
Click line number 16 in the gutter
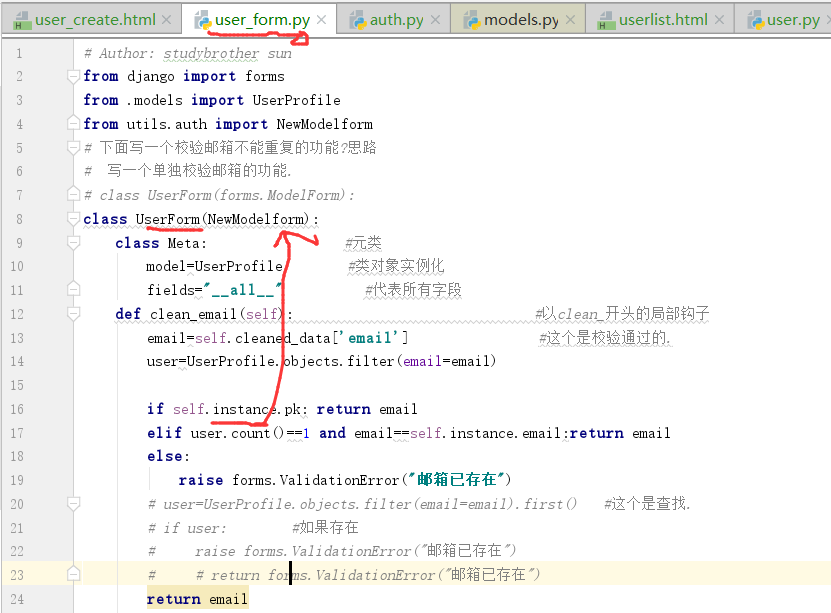click(17, 409)
